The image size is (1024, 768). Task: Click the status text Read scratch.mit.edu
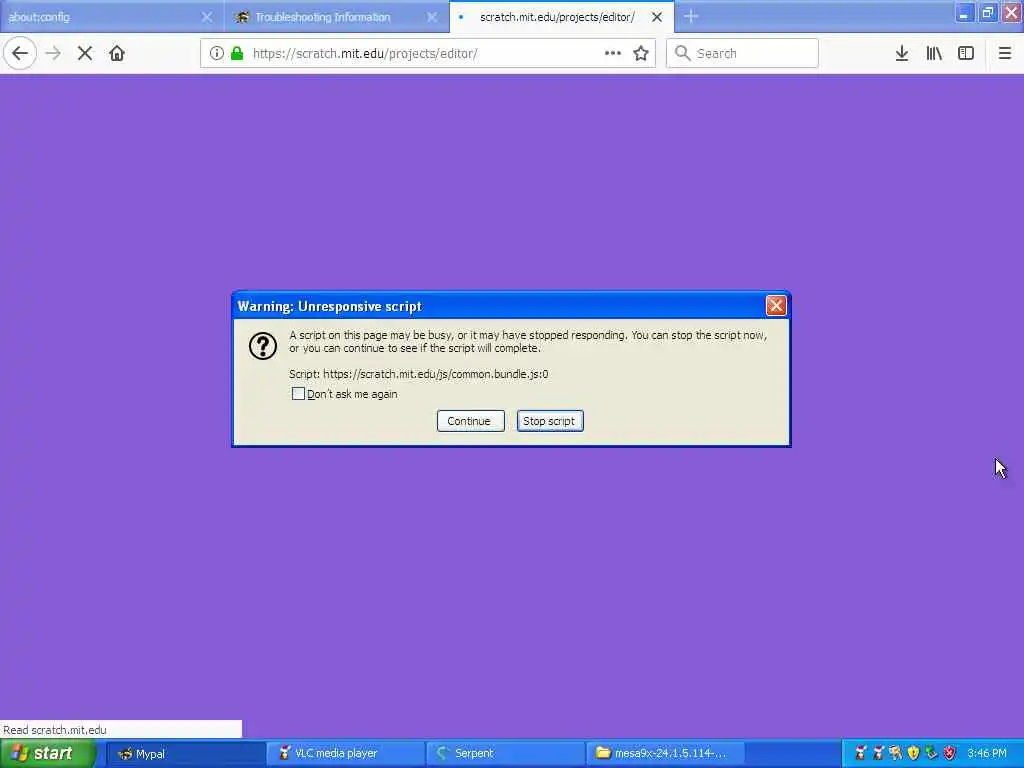click(x=55, y=730)
